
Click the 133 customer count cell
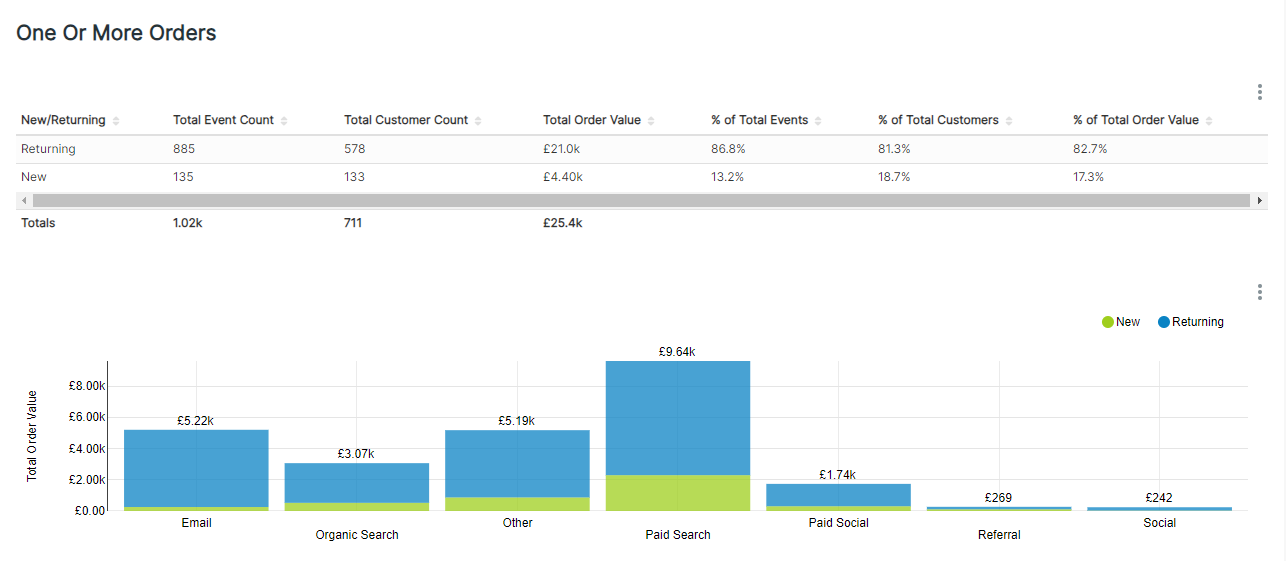tap(355, 177)
